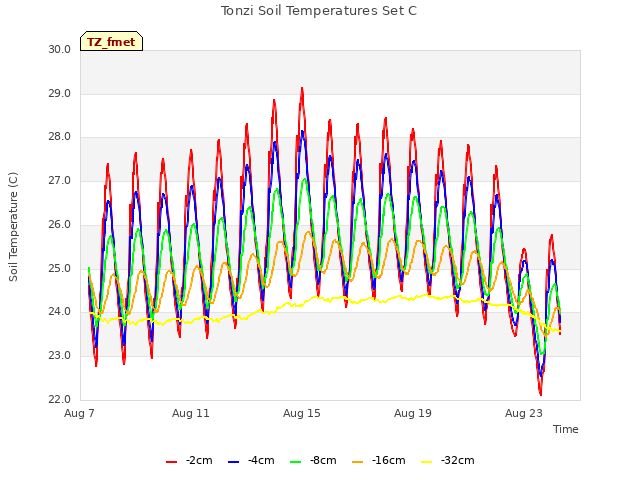This screenshot has height=480, width=640.
Task: Click the 24.0 y-axis tick label
Action: pos(60,312)
